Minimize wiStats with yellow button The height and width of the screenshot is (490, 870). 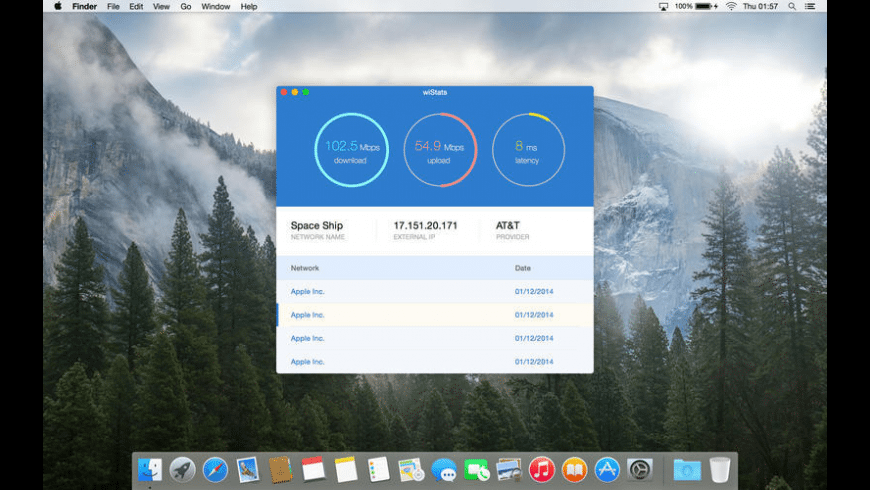pos(295,92)
